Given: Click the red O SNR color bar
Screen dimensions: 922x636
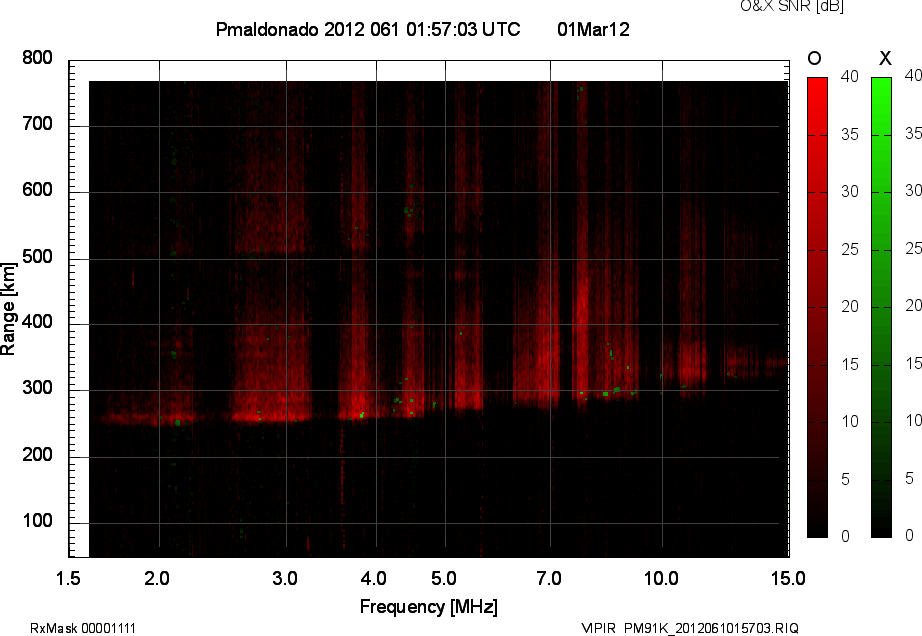Looking at the screenshot, I should (817, 307).
